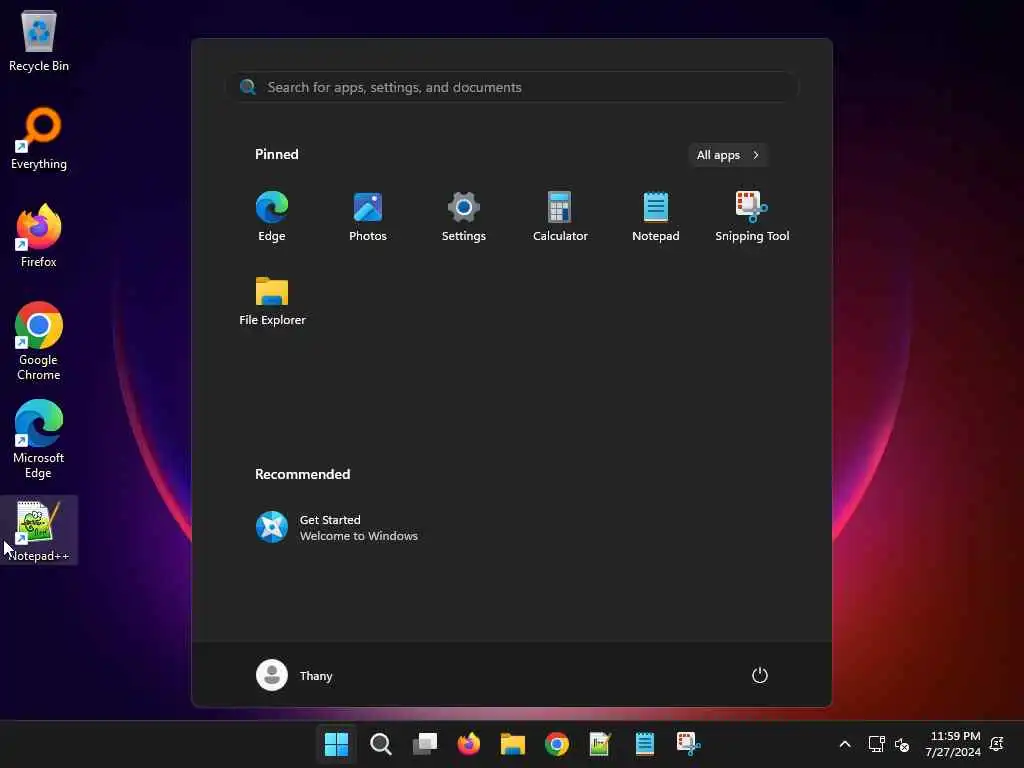This screenshot has height=768, width=1024.
Task: Select the Google Chrome desktop shortcut
Action: click(x=39, y=341)
